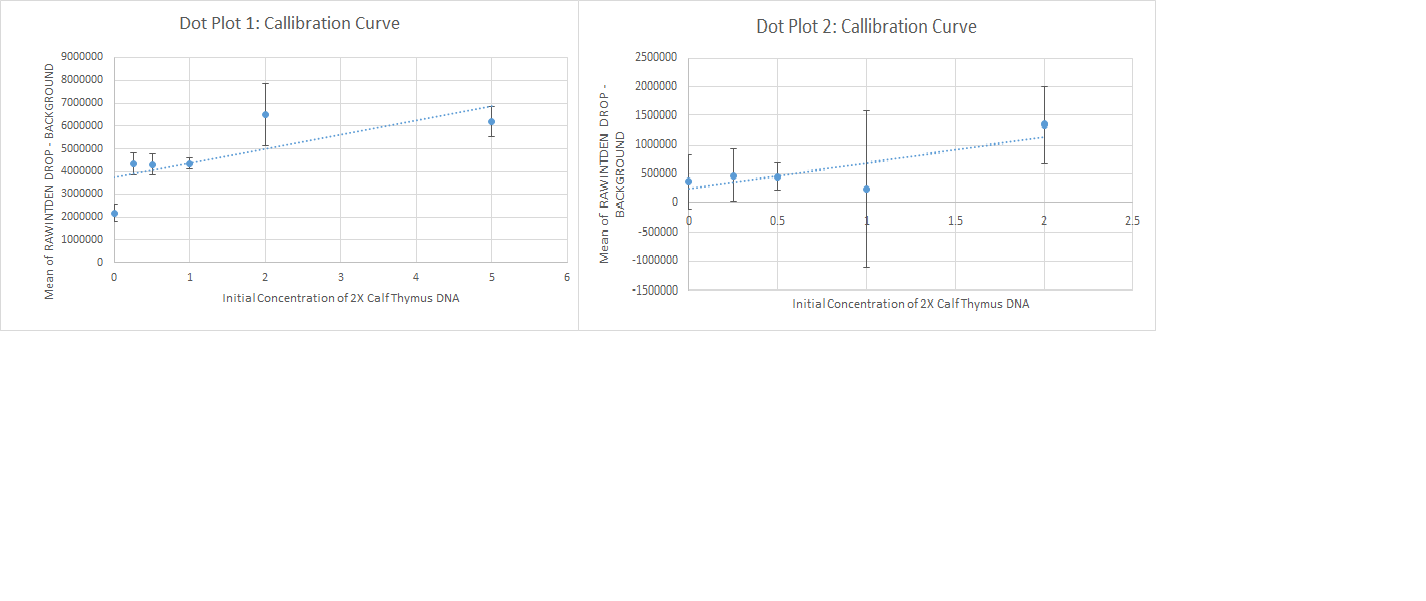Screen dimensions: 1426x601
Task: Select Dot Plot 1 data point at concentration 5
Action: point(491,122)
